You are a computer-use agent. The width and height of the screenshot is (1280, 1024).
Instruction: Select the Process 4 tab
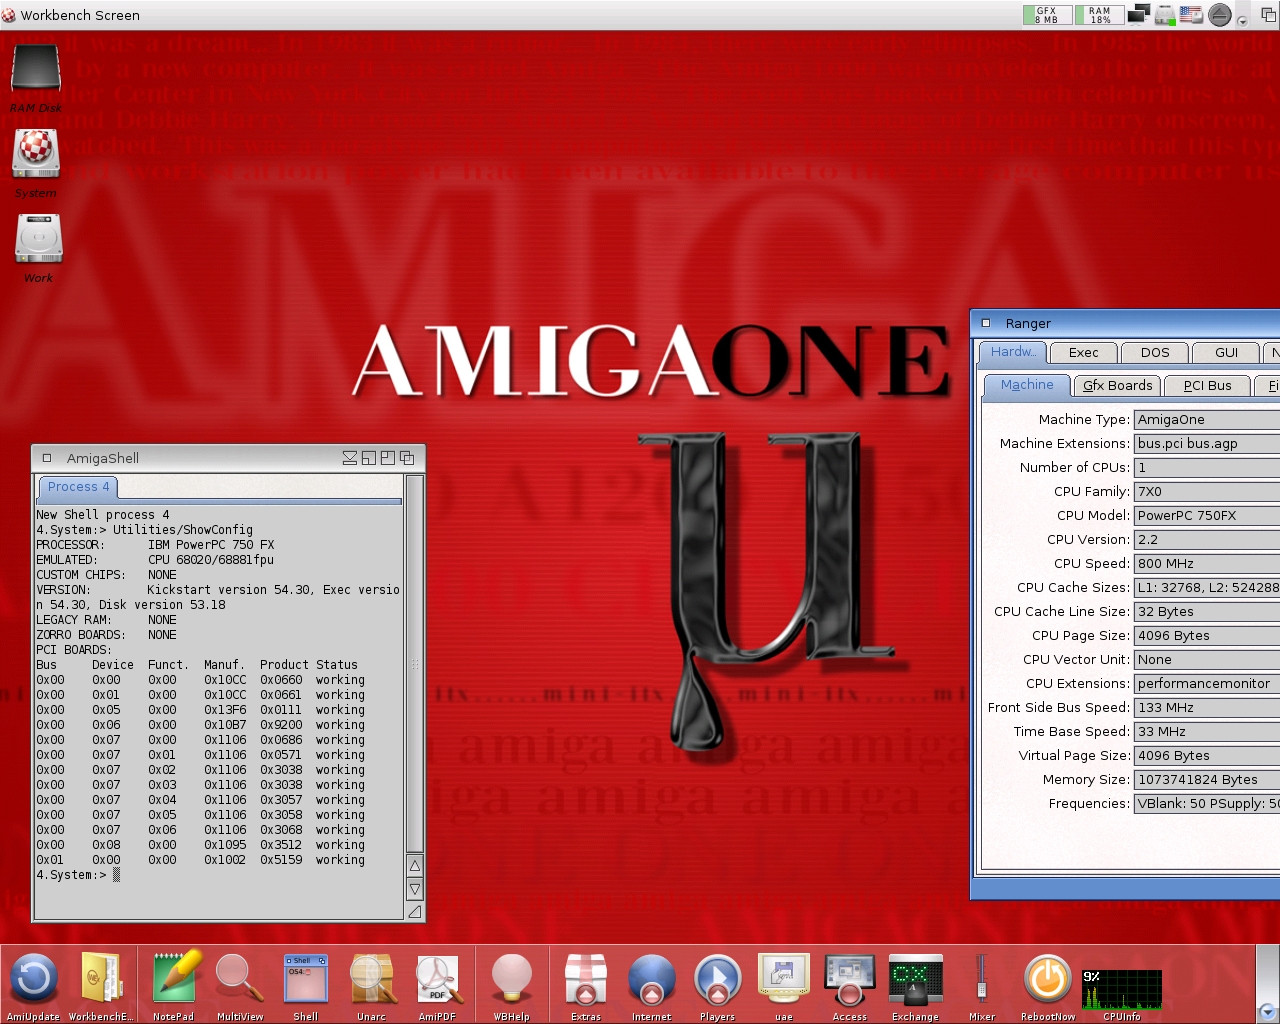[x=79, y=487]
